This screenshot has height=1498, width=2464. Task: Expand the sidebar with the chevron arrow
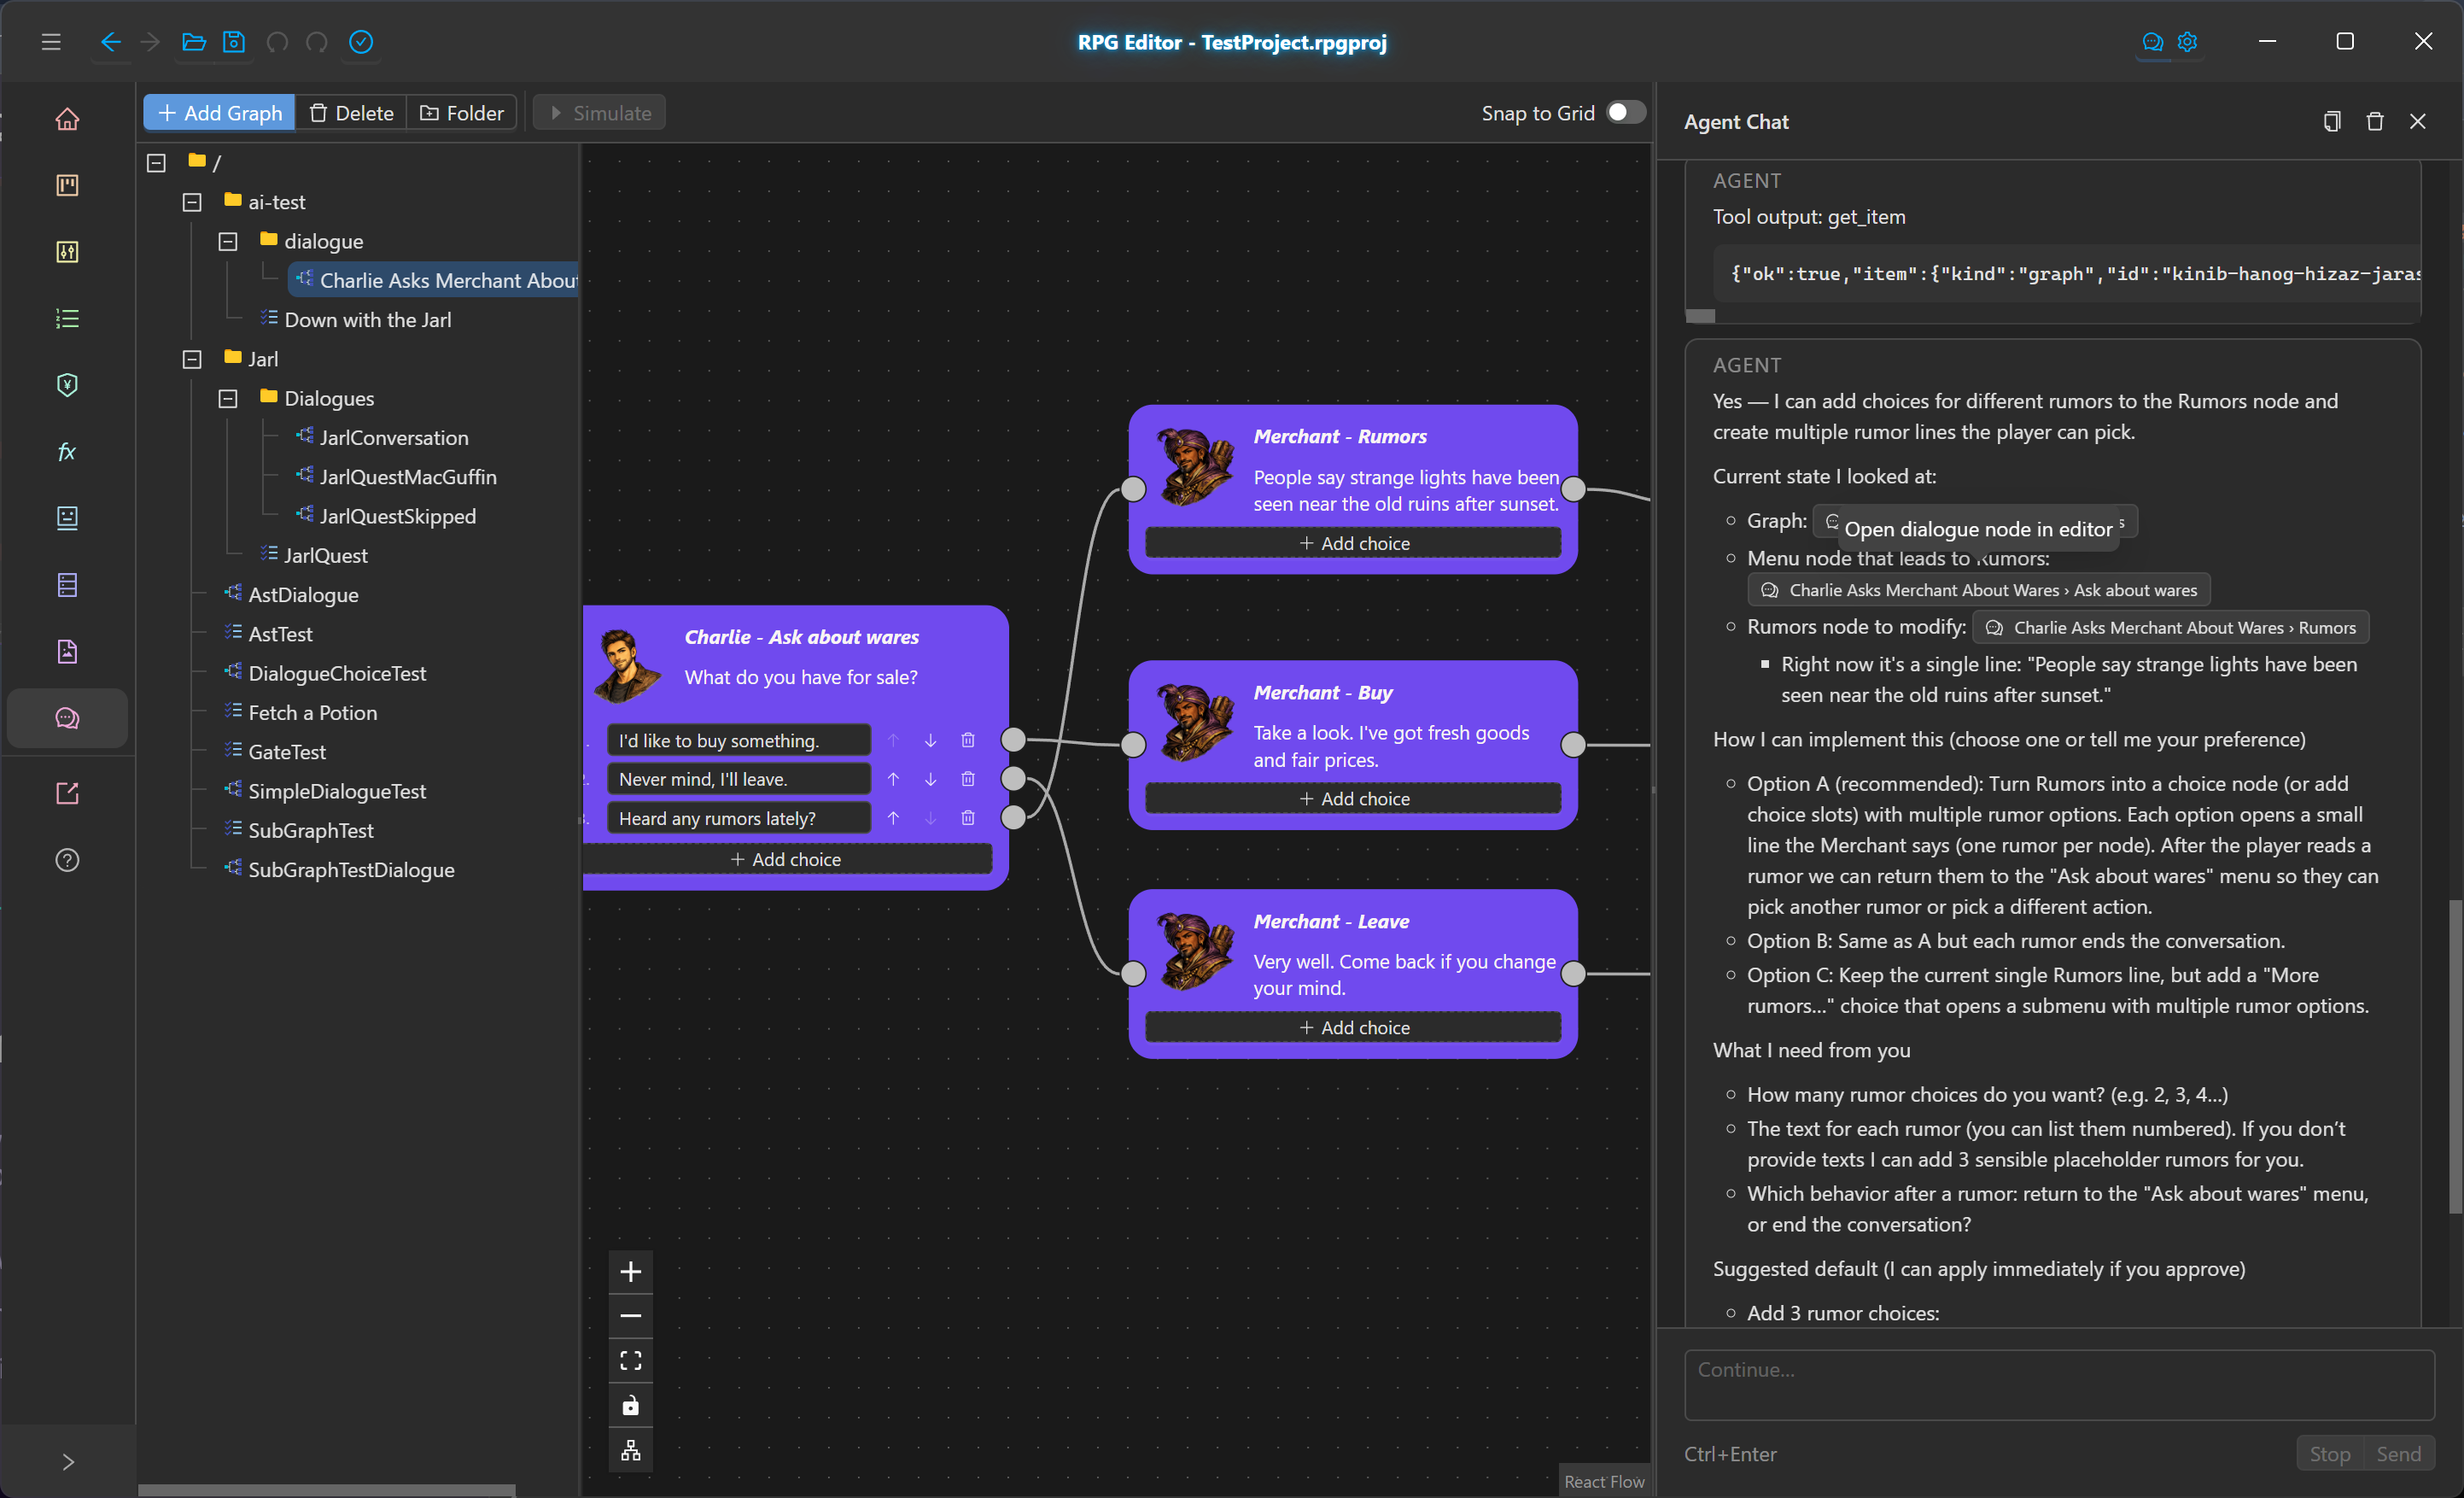pyautogui.click(x=67, y=1462)
